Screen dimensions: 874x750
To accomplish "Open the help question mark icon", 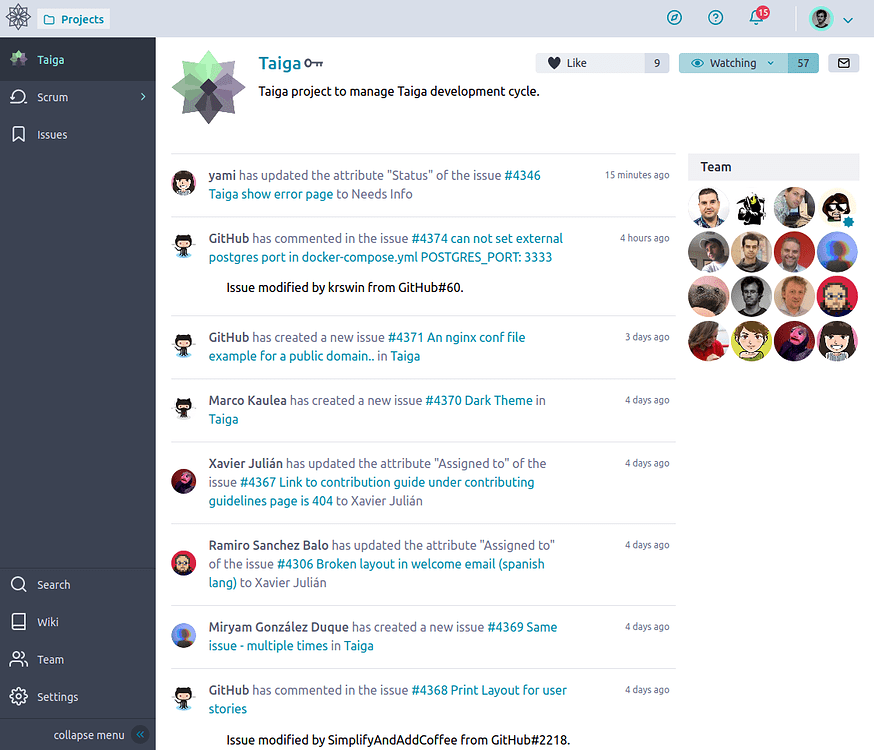I will [715, 17].
